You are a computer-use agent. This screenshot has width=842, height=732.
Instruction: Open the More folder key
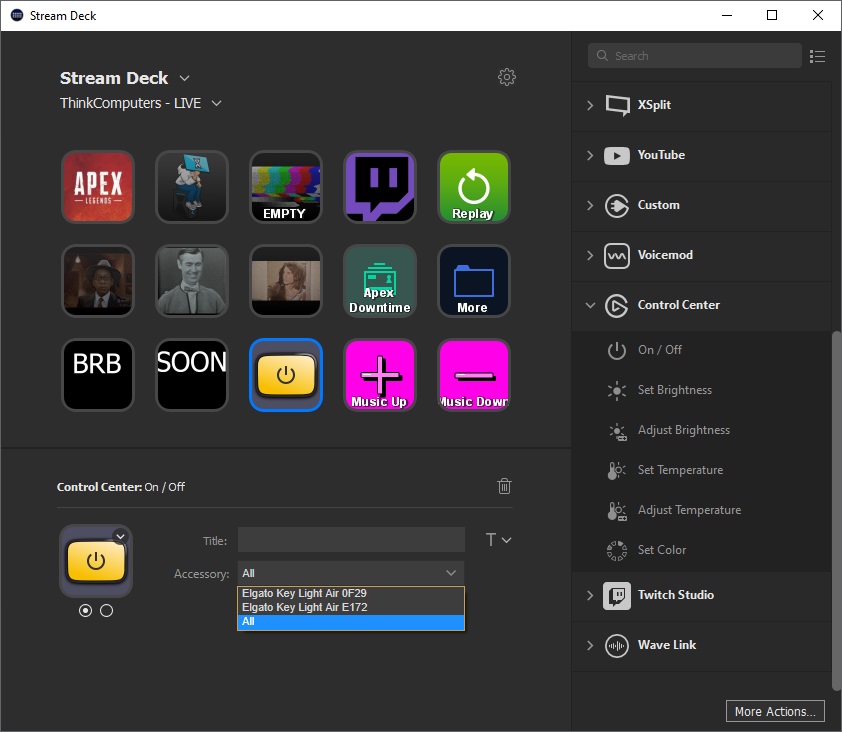[x=474, y=281]
